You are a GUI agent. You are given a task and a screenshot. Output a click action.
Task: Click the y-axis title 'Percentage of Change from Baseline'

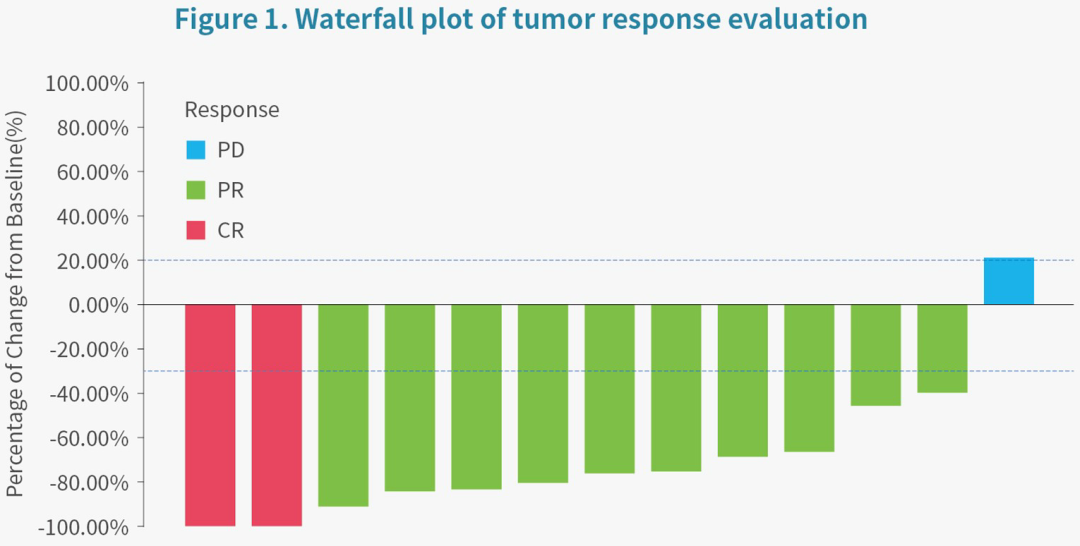pos(15,305)
